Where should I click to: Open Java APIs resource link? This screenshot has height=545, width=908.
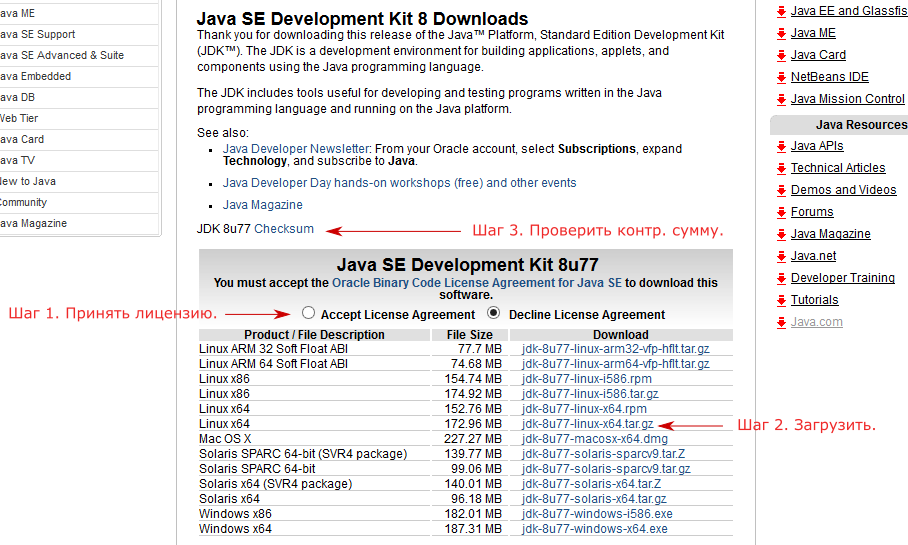[x=817, y=146]
